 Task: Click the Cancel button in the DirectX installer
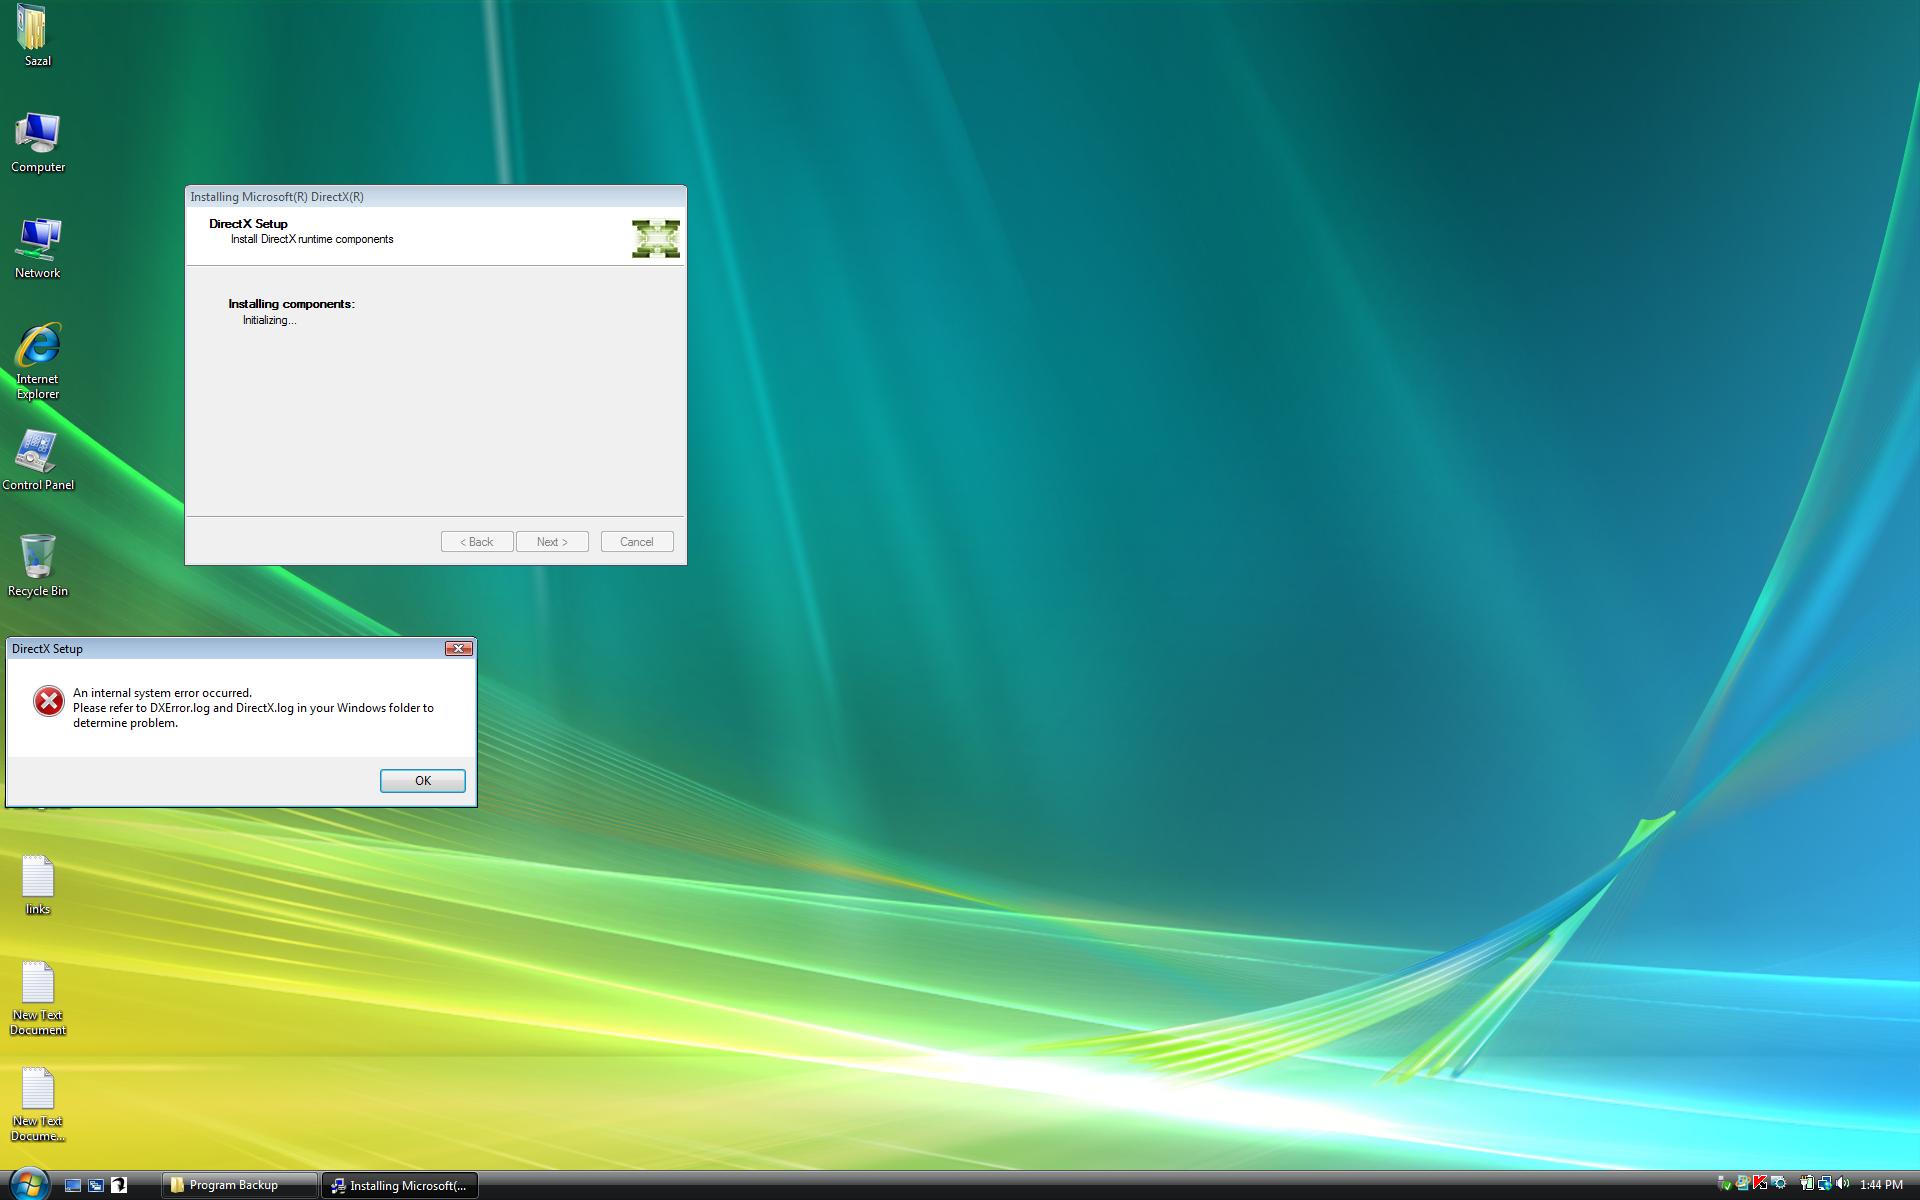pyautogui.click(x=636, y=541)
